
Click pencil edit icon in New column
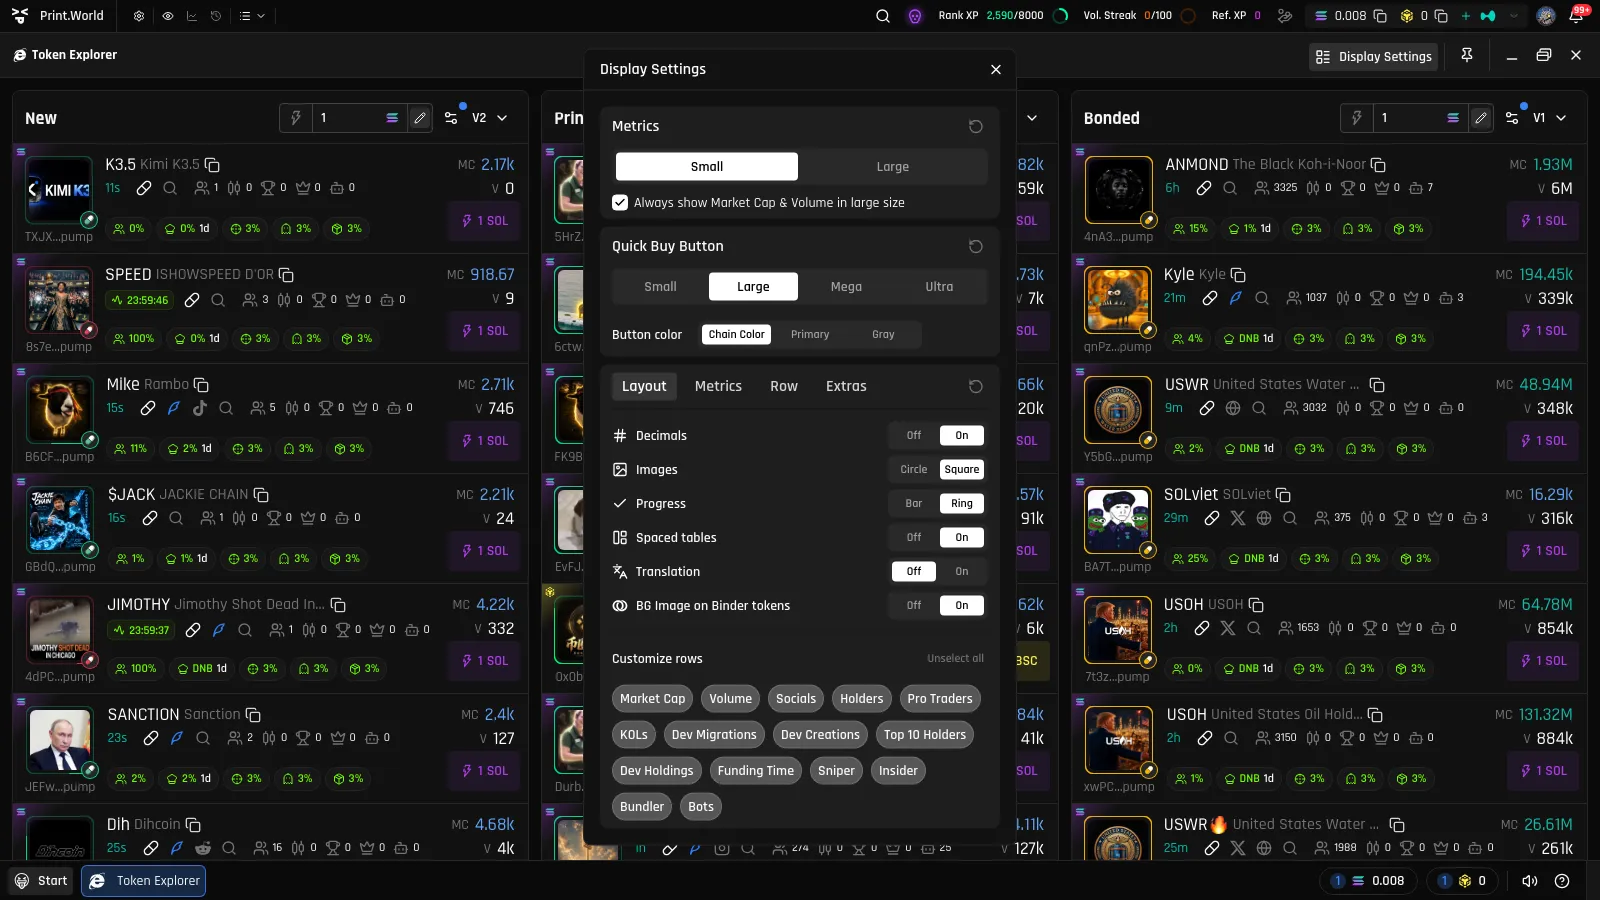420,118
